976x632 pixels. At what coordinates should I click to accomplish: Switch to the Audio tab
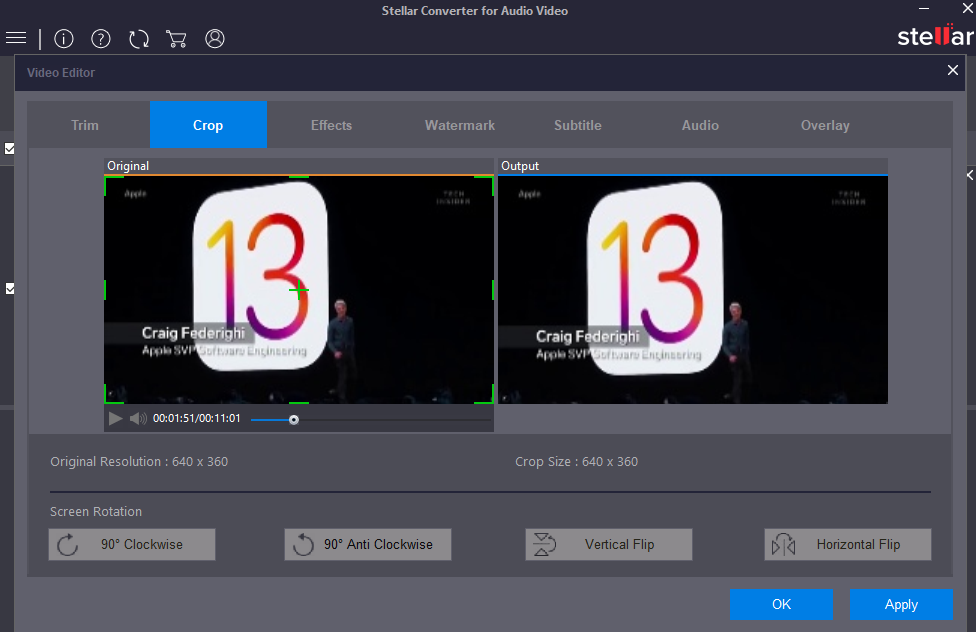[x=700, y=125]
